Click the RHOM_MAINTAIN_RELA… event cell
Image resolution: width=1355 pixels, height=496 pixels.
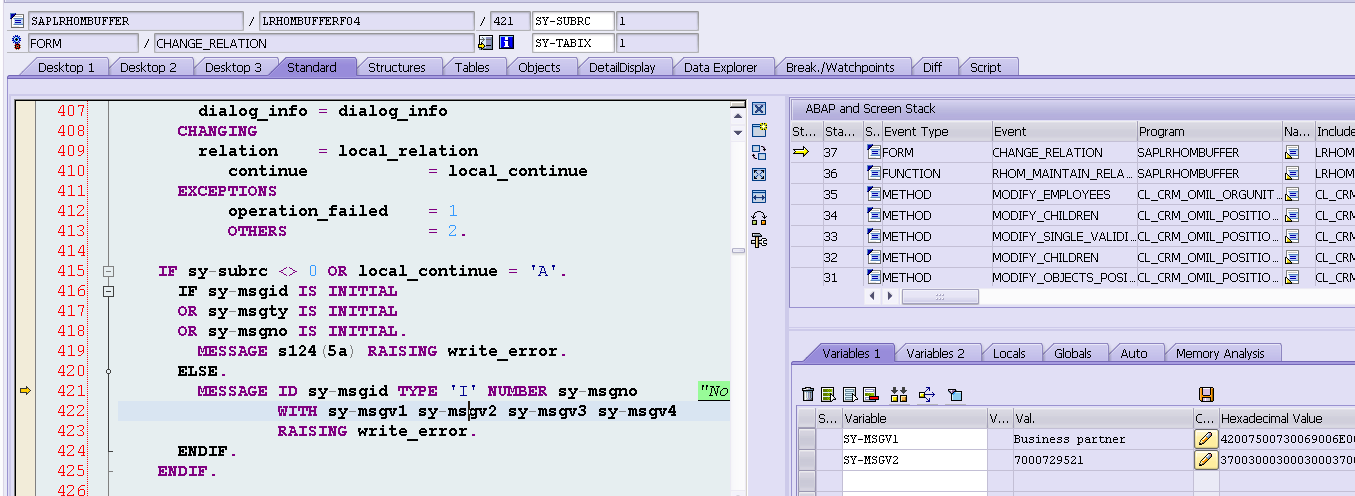point(1063,174)
